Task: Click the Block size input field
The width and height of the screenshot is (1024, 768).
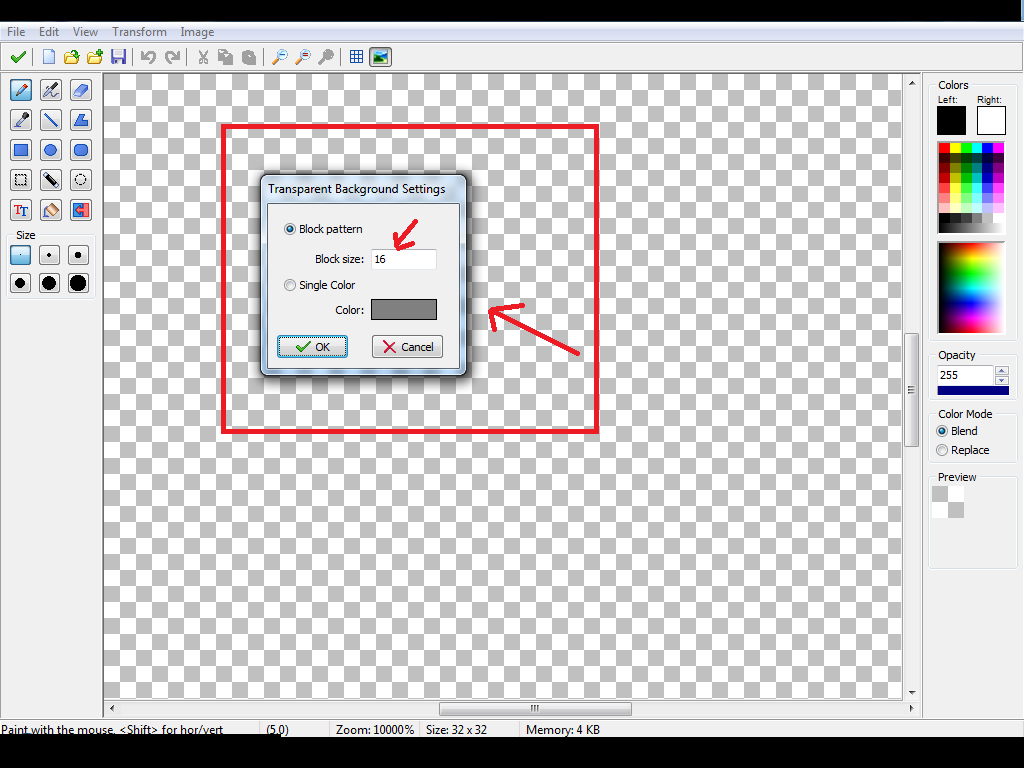Action: pyautogui.click(x=403, y=259)
